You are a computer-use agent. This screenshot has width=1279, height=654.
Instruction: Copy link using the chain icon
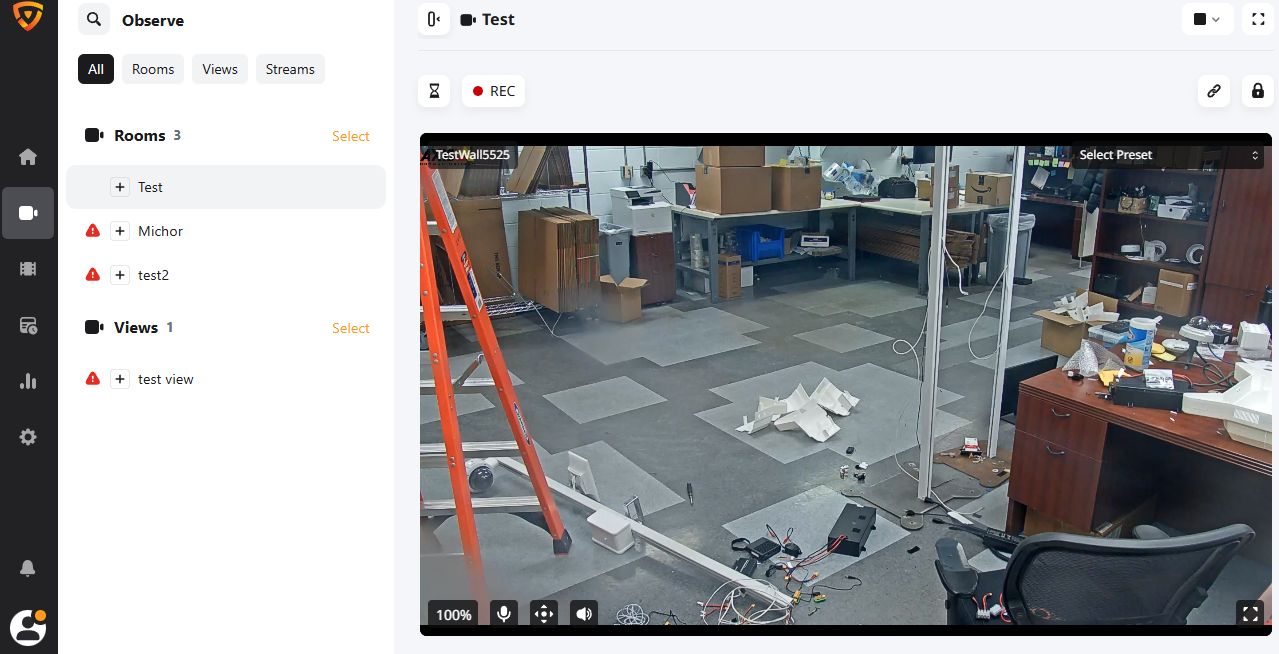[x=1214, y=91]
